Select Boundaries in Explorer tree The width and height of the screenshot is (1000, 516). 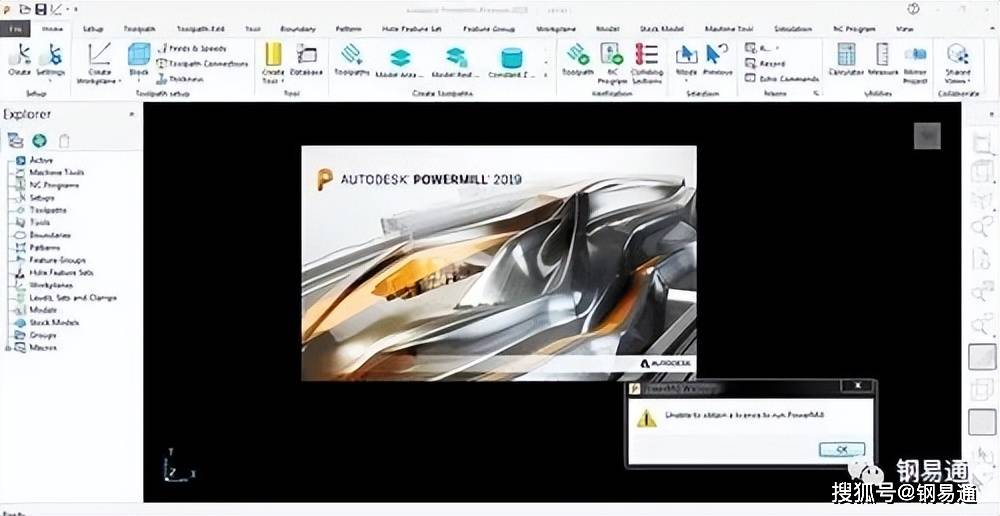[43, 235]
